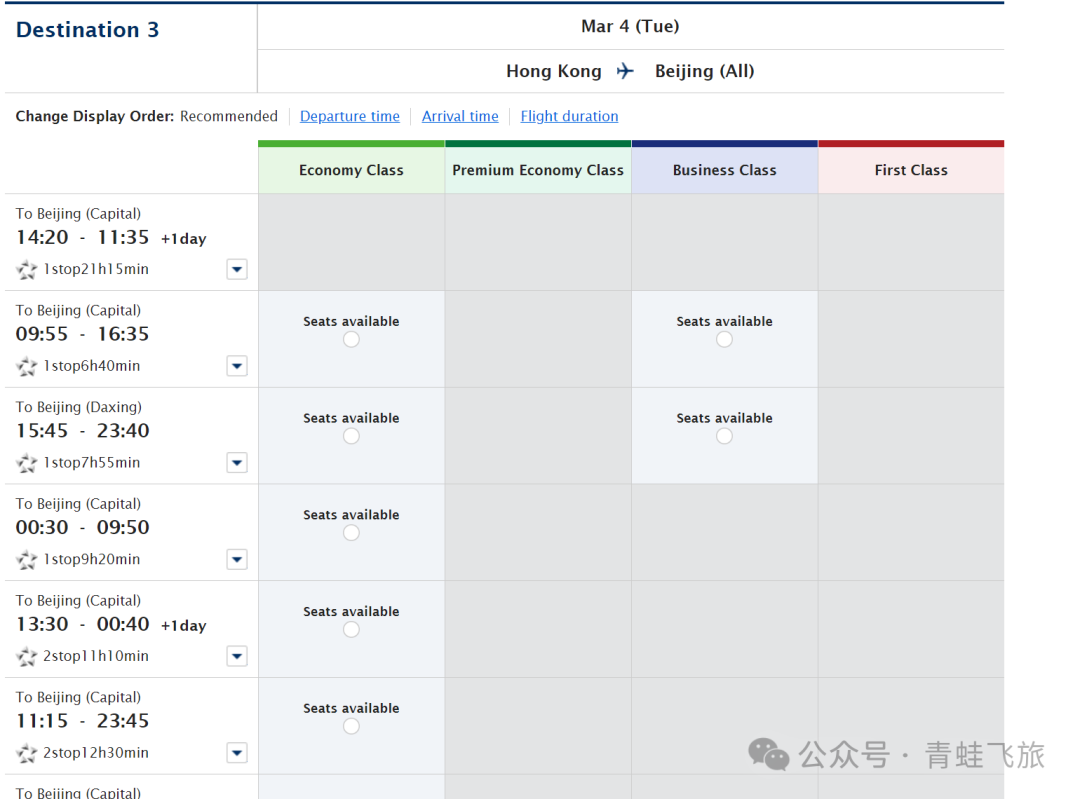Viewport: 1080px width, 799px height.
Task: Click the 2stop11h10min duration text
Action: (x=96, y=656)
